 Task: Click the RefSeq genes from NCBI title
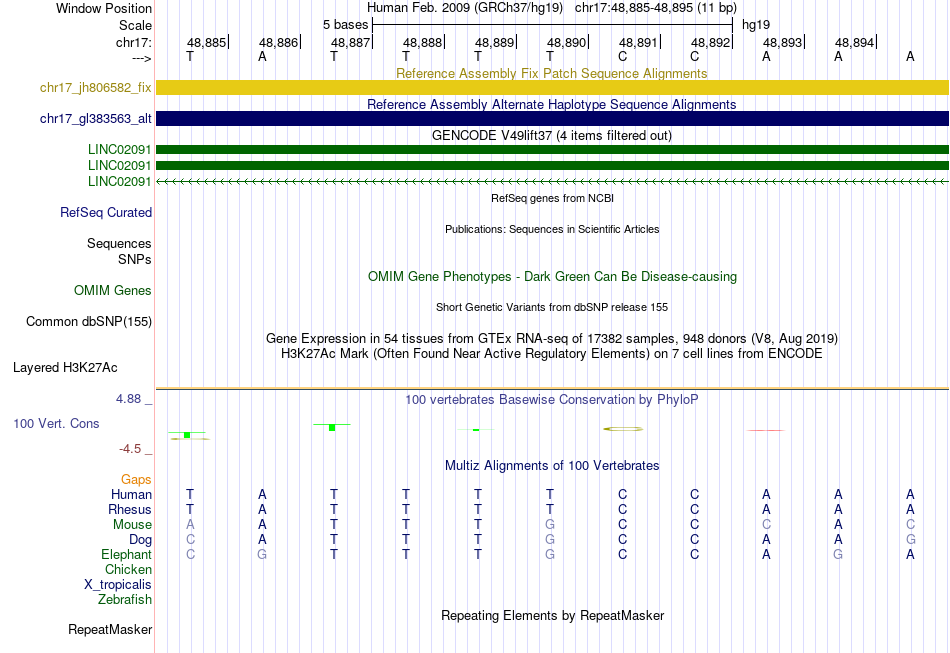tap(552, 198)
